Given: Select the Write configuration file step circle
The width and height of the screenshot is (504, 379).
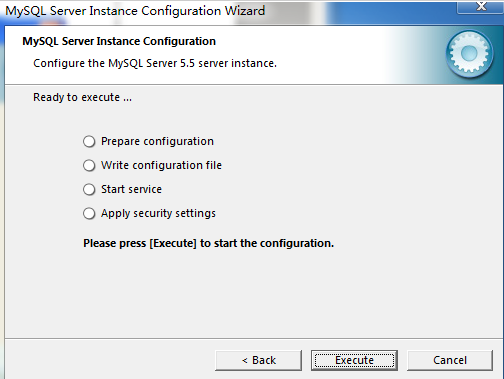Looking at the screenshot, I should [x=89, y=165].
